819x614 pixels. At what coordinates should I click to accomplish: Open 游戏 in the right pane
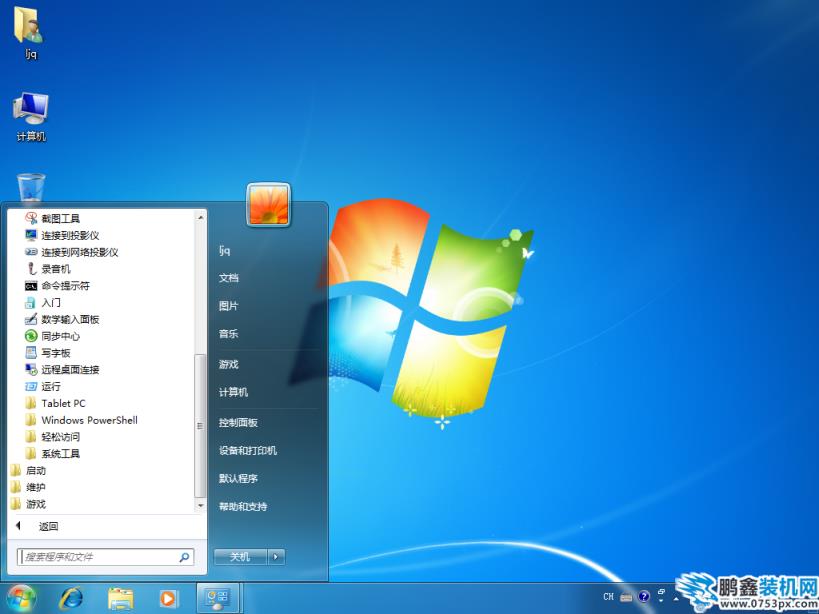(229, 364)
